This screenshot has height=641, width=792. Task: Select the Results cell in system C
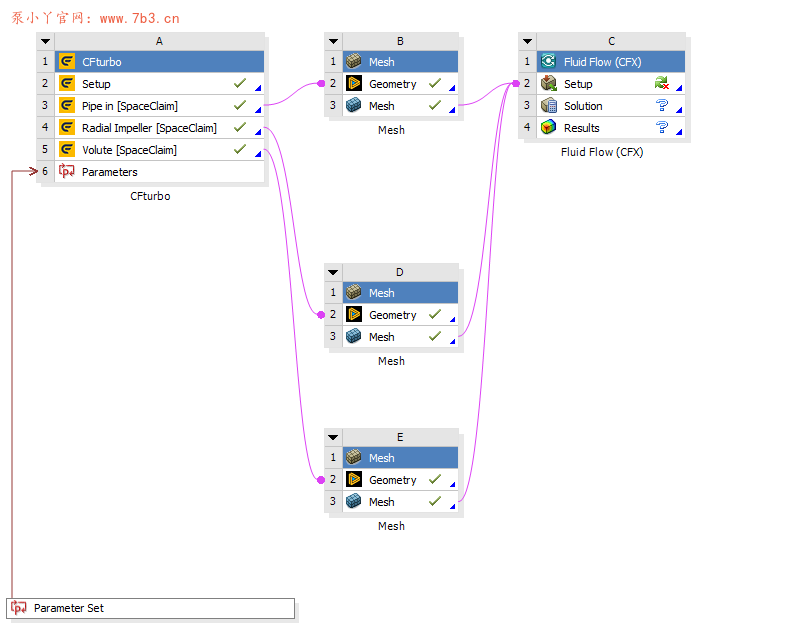coord(611,127)
